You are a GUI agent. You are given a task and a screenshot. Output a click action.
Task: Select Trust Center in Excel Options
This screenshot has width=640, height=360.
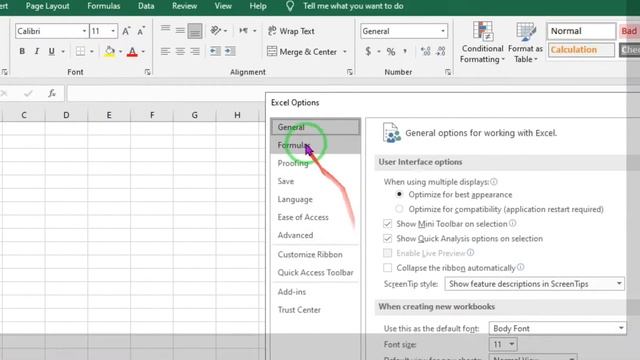pyautogui.click(x=315, y=310)
